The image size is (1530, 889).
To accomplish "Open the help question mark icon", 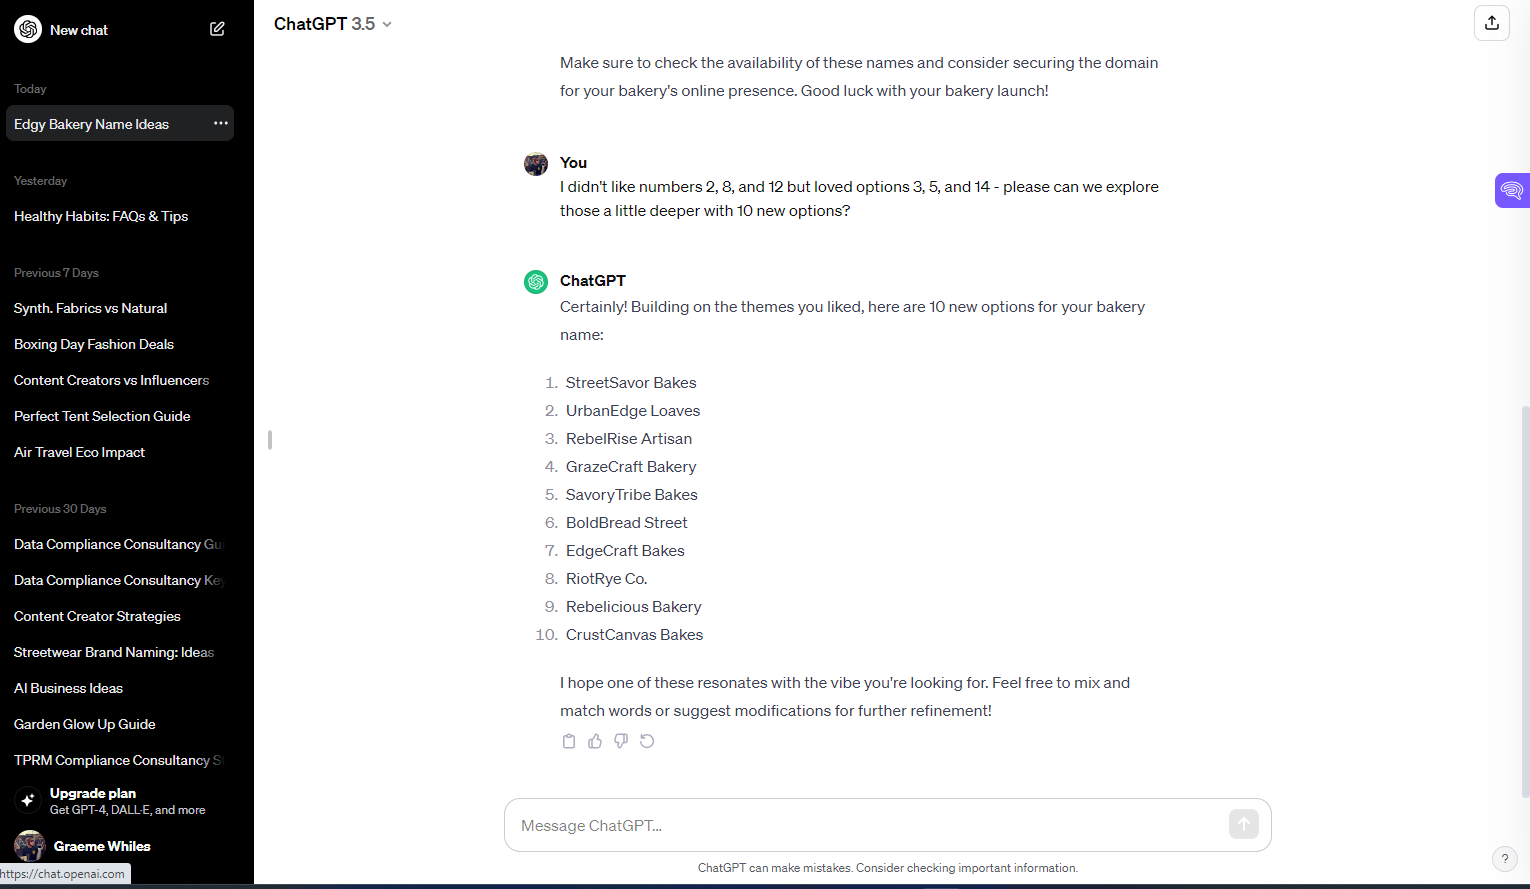I will (1505, 858).
